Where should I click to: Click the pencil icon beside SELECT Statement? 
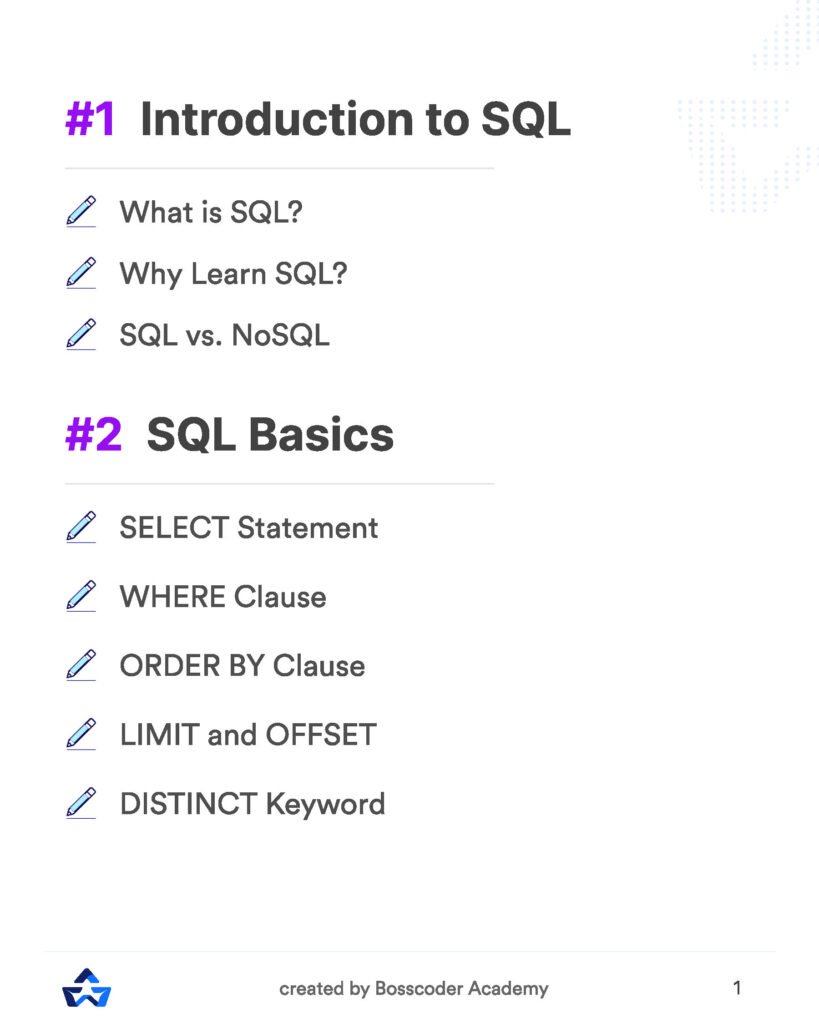(81, 527)
